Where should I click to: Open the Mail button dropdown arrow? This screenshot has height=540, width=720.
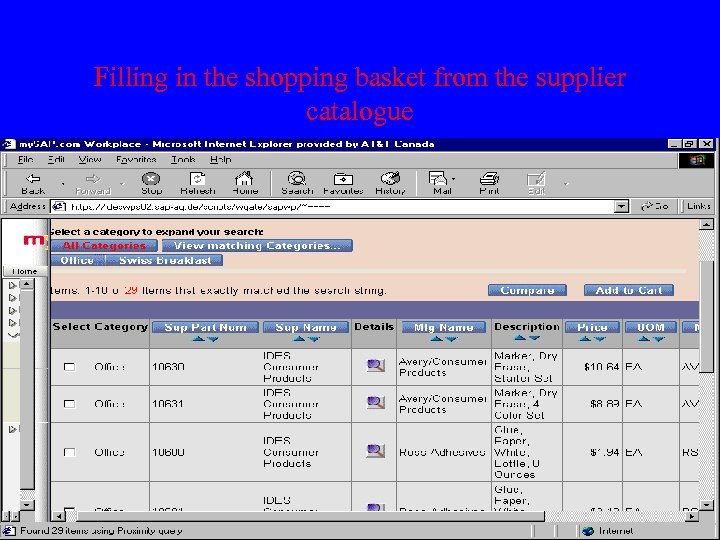(453, 179)
